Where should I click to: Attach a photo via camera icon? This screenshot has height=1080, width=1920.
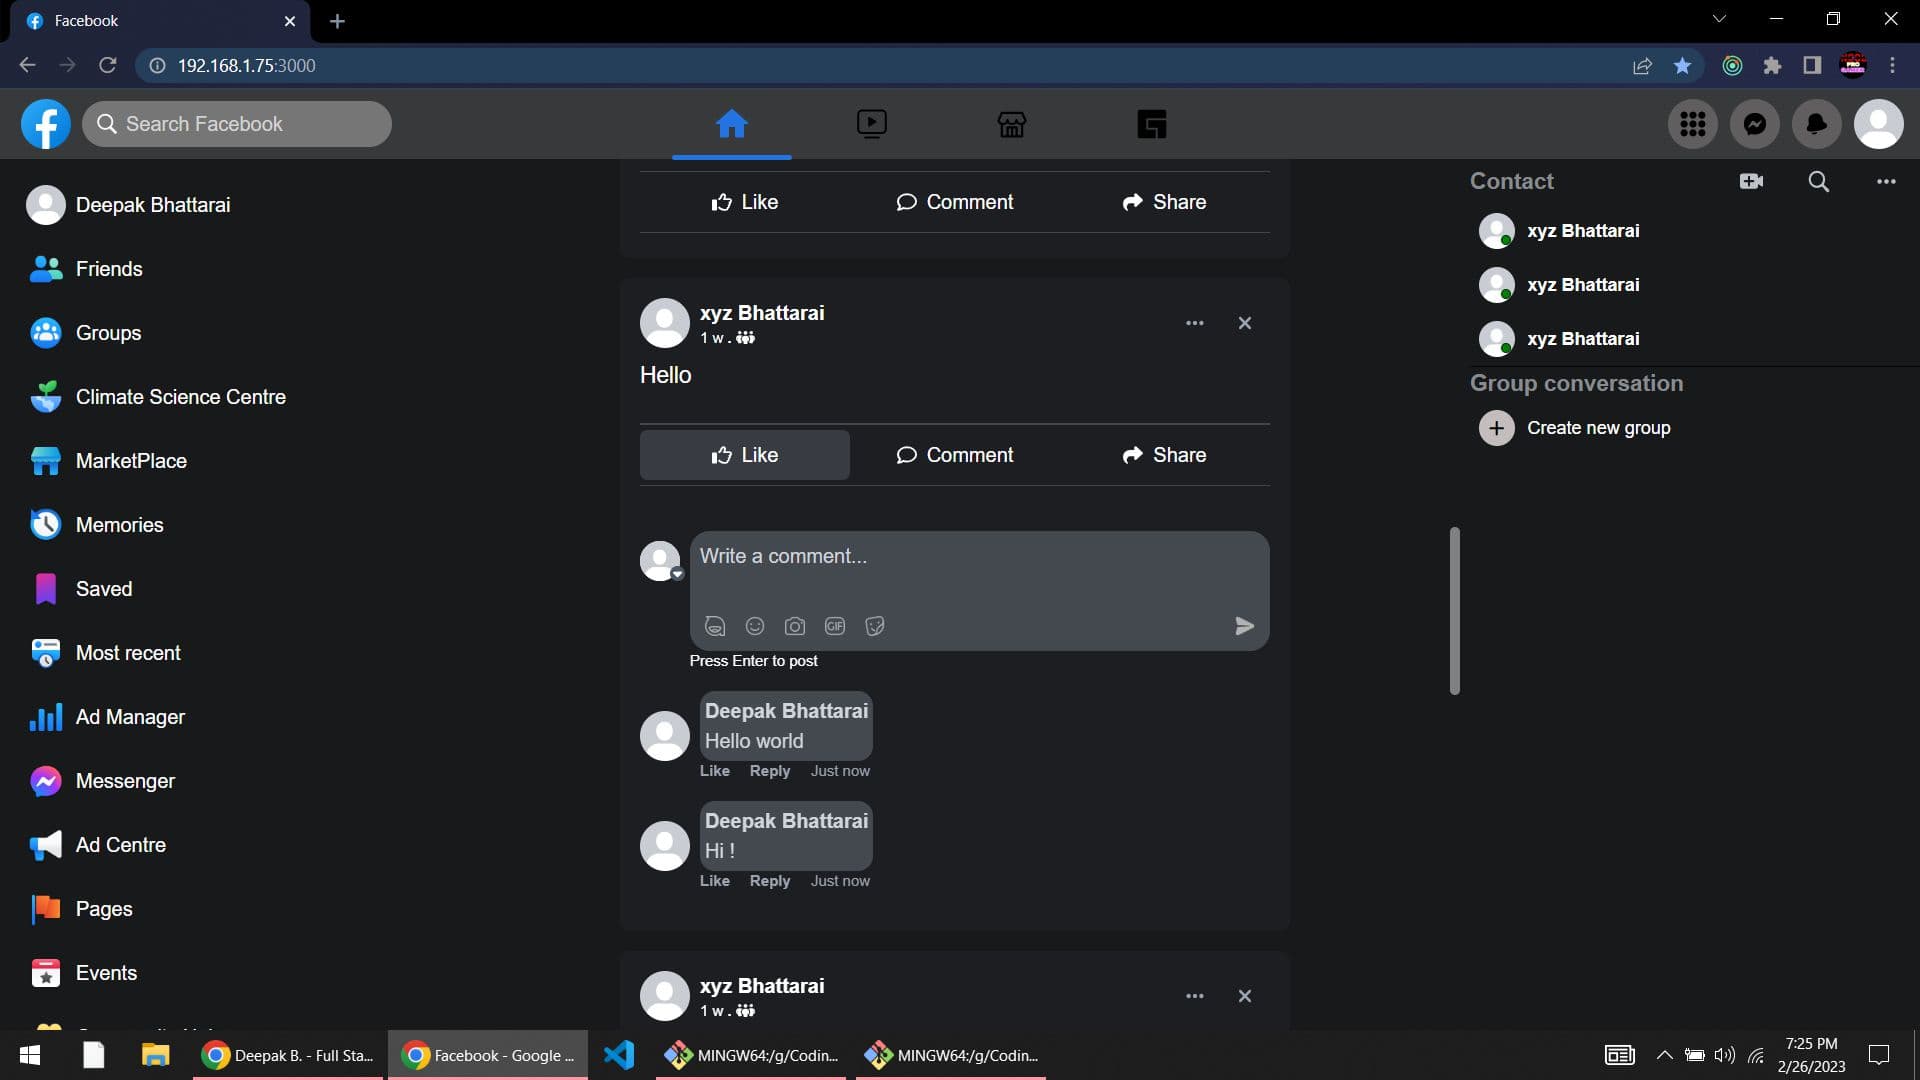click(795, 626)
